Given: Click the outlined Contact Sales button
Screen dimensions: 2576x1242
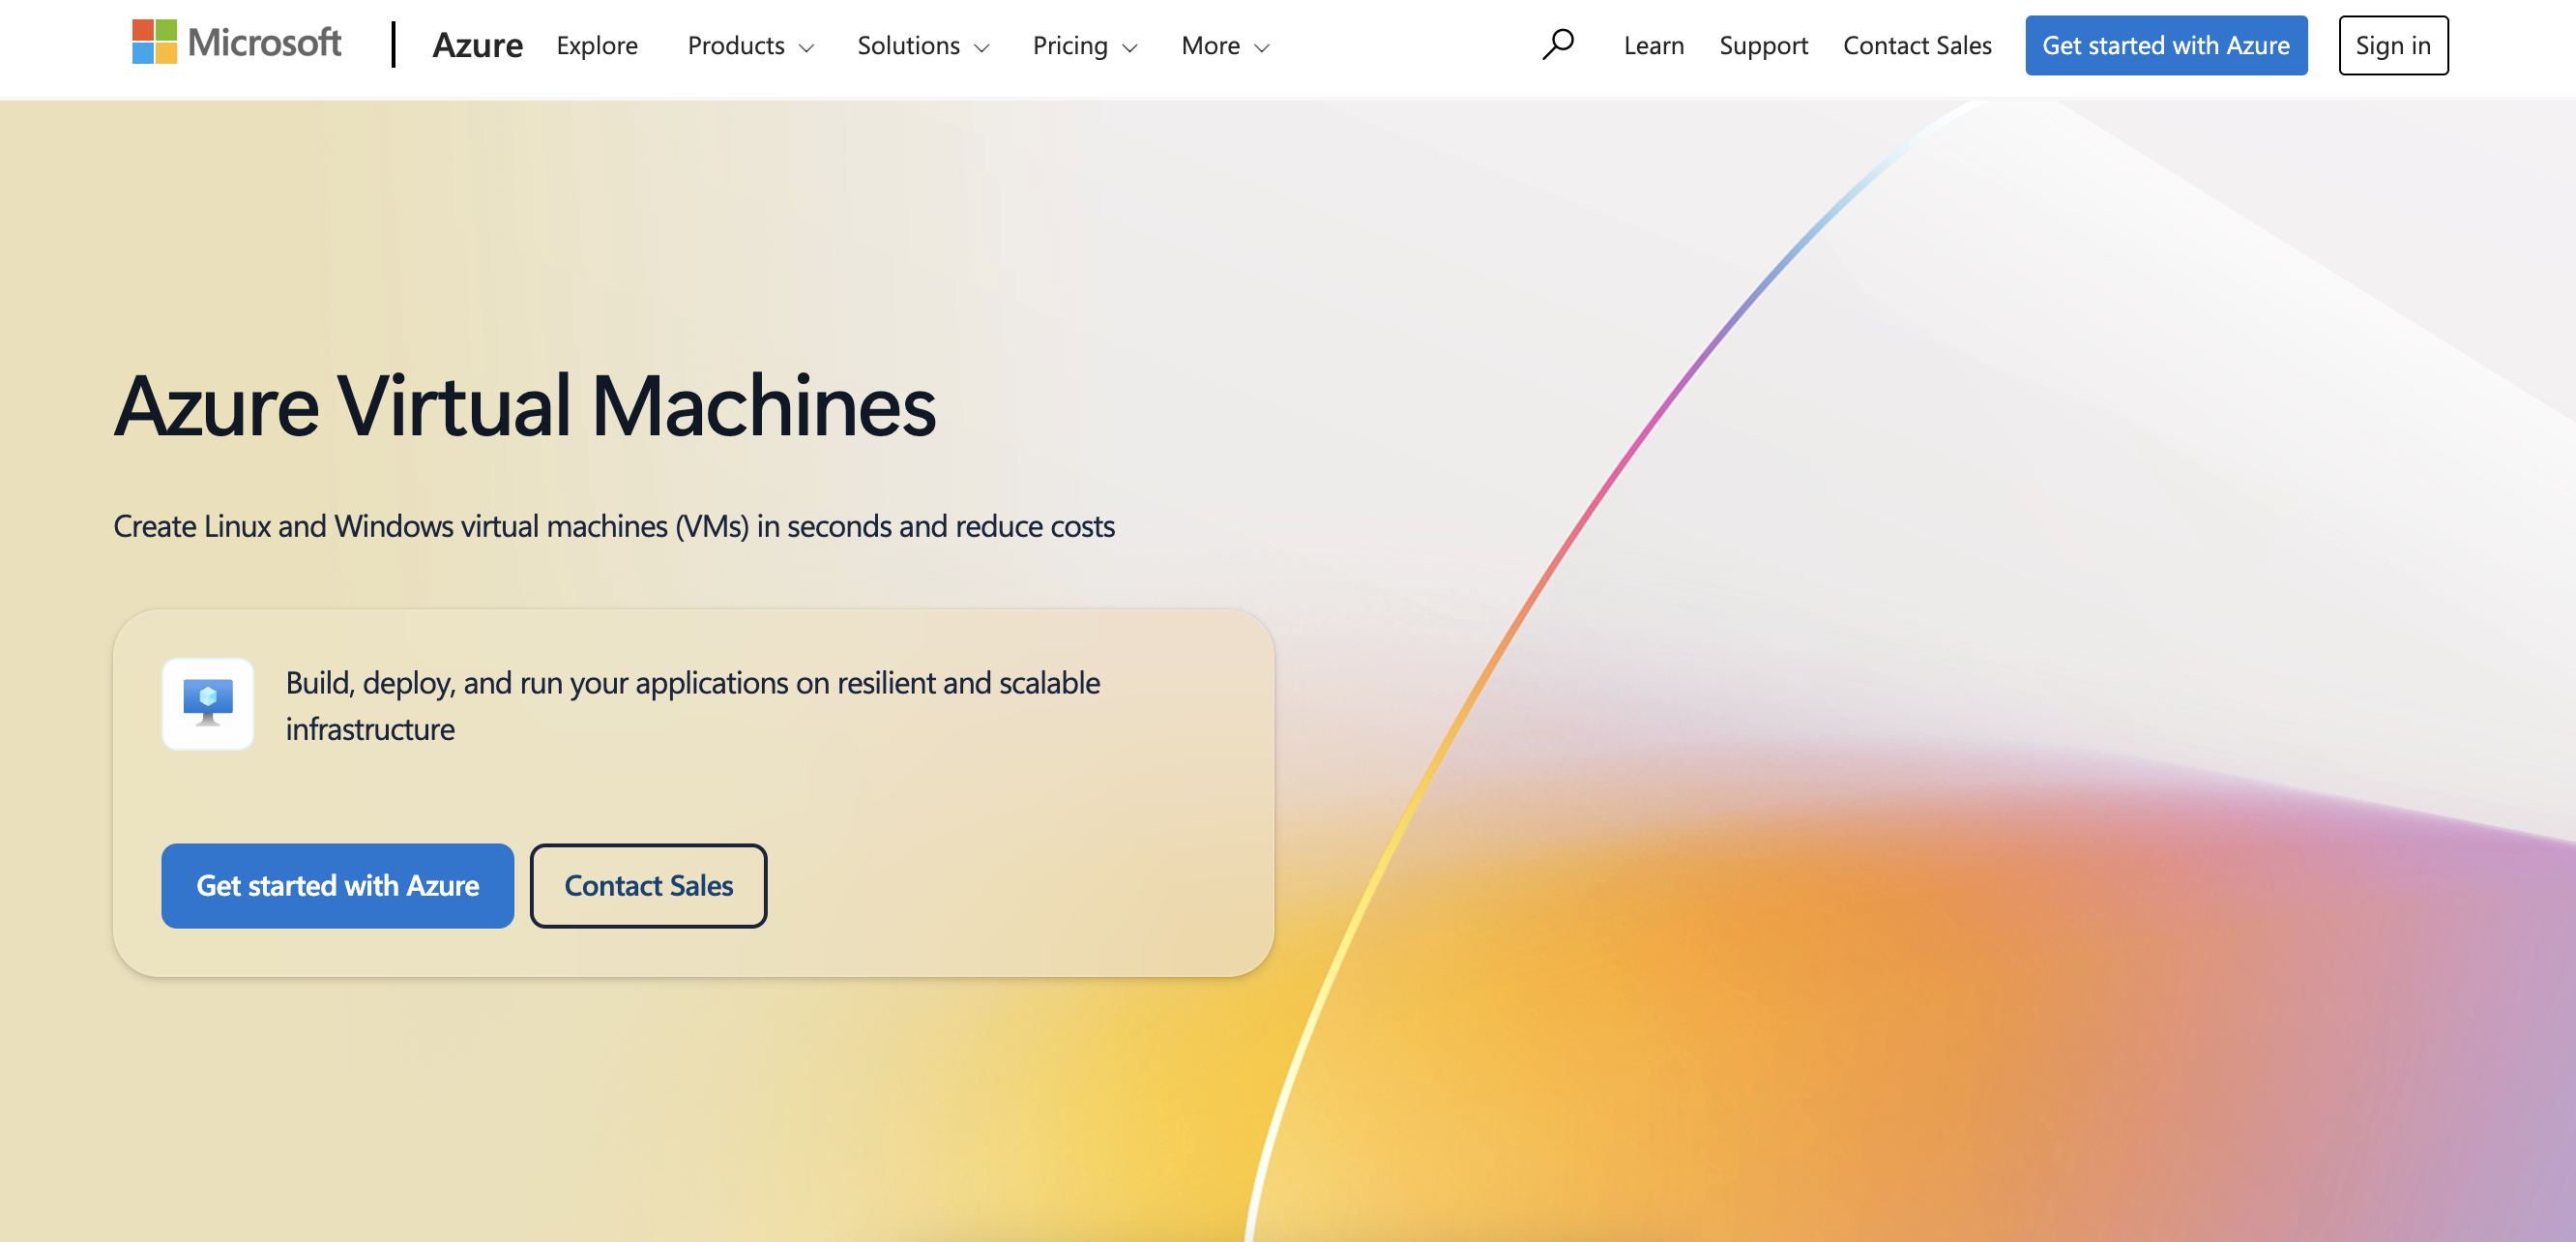Looking at the screenshot, I should tap(648, 885).
